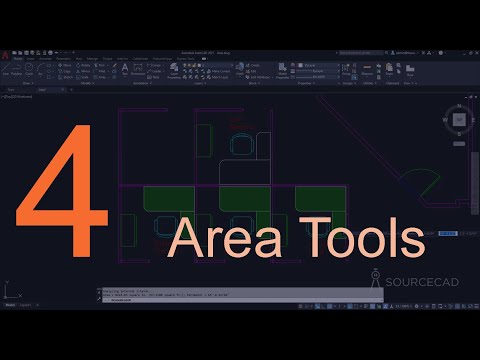480x360 pixels.
Task: Open the AutoCAD application menu
Action: (5, 55)
